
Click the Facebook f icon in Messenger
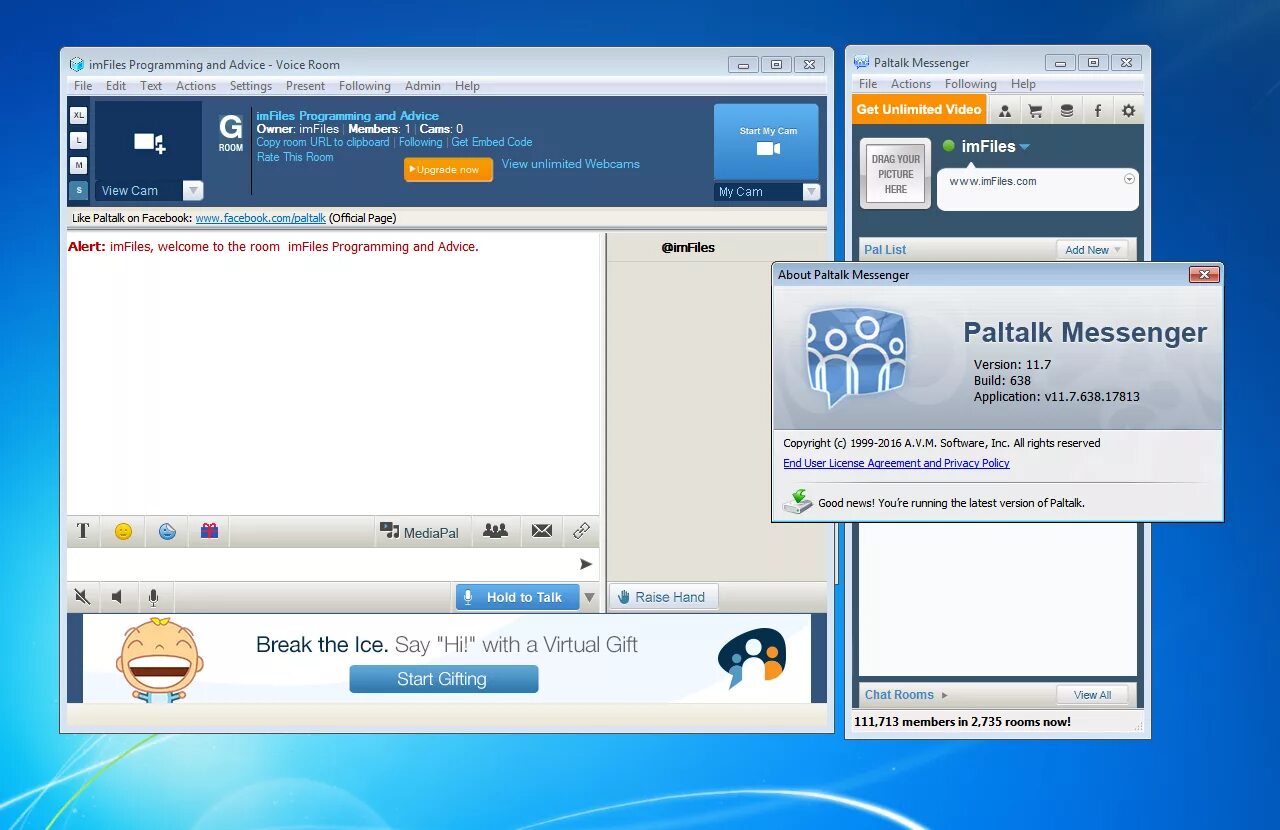pos(1098,111)
